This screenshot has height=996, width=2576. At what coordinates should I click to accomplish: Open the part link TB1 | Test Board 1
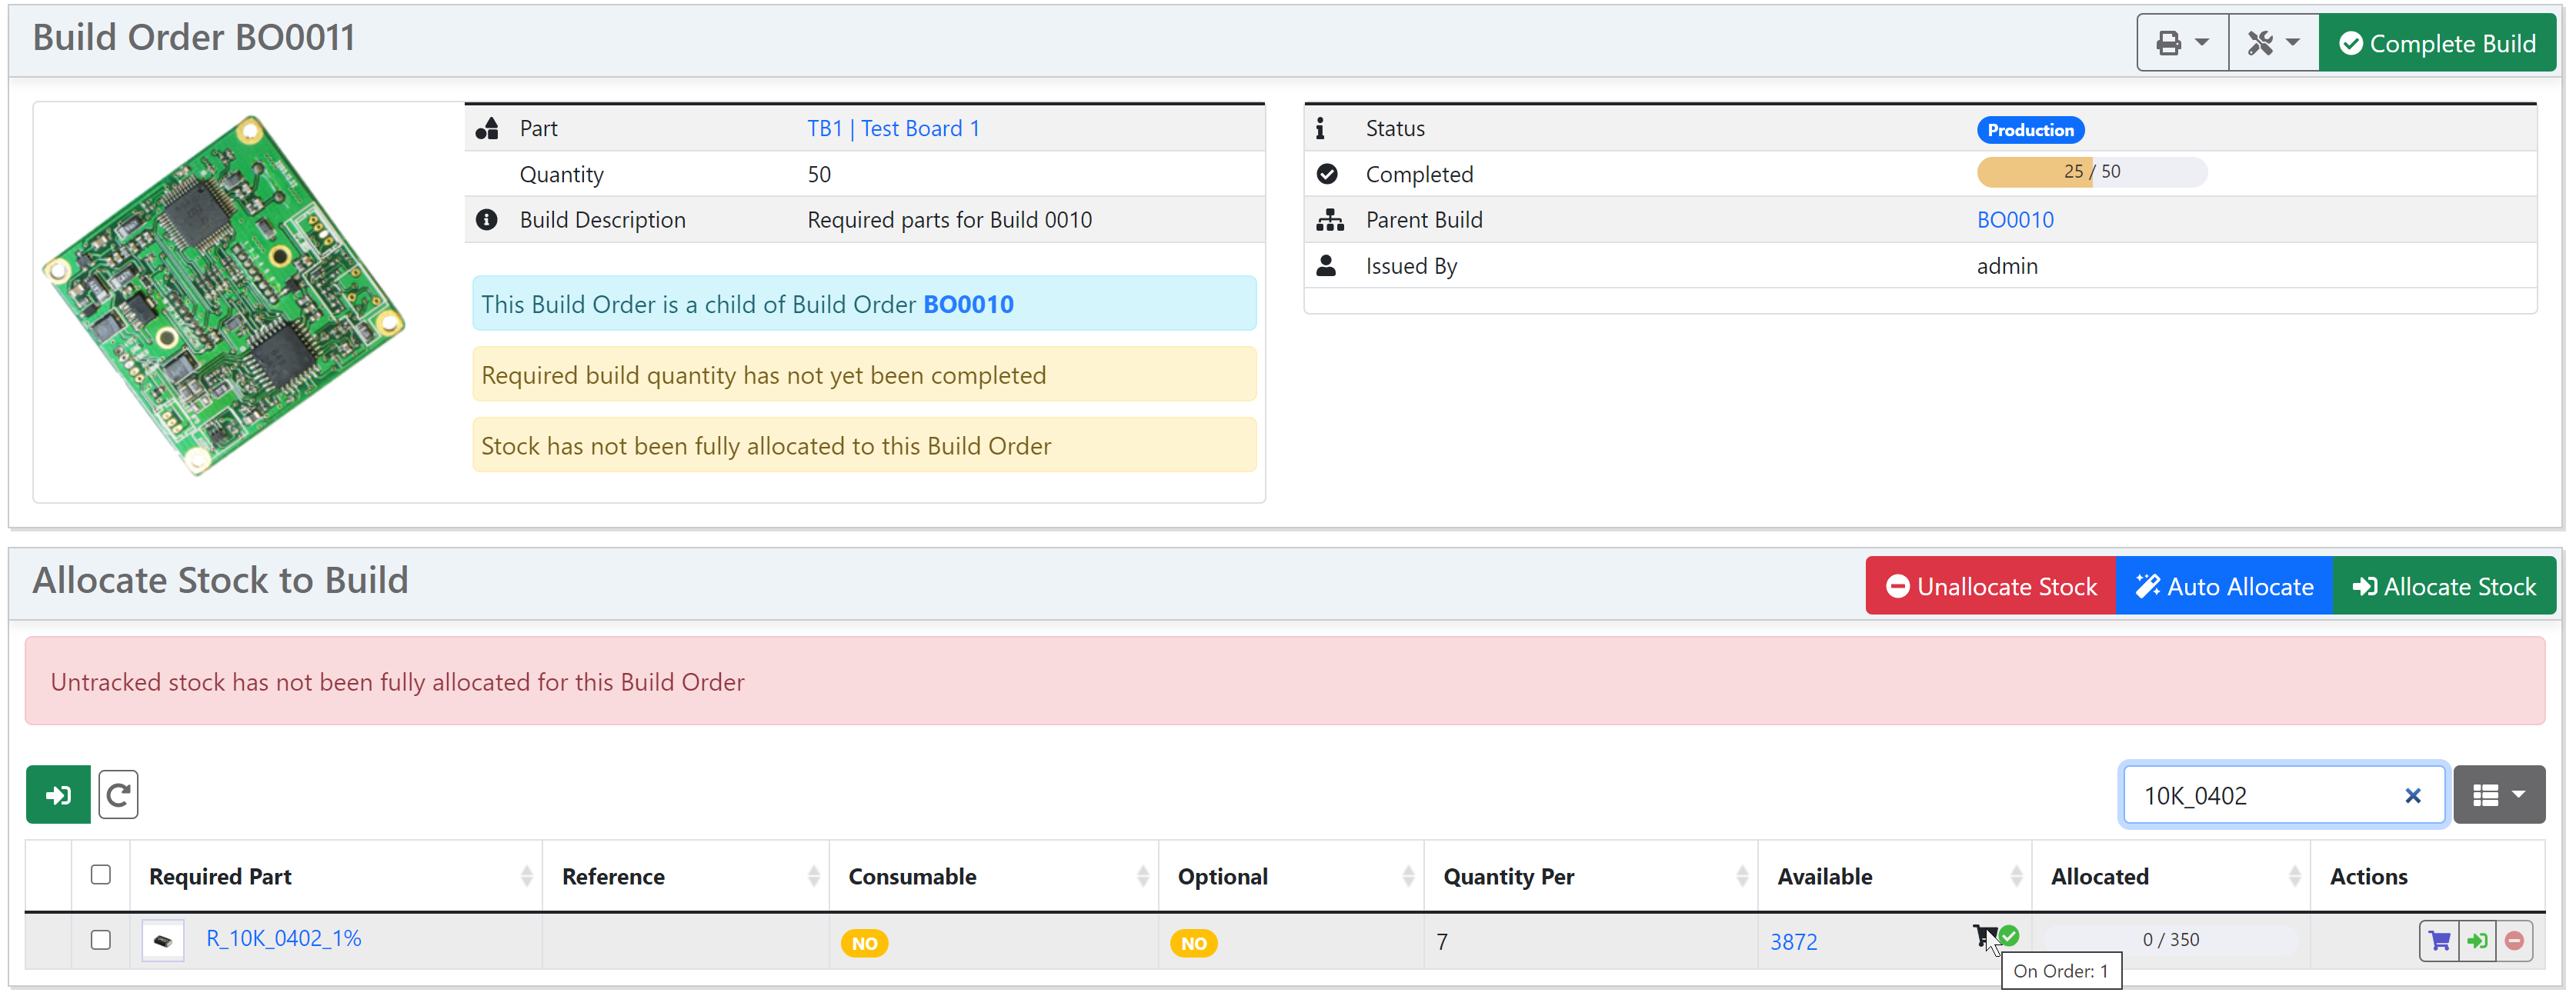coord(893,128)
